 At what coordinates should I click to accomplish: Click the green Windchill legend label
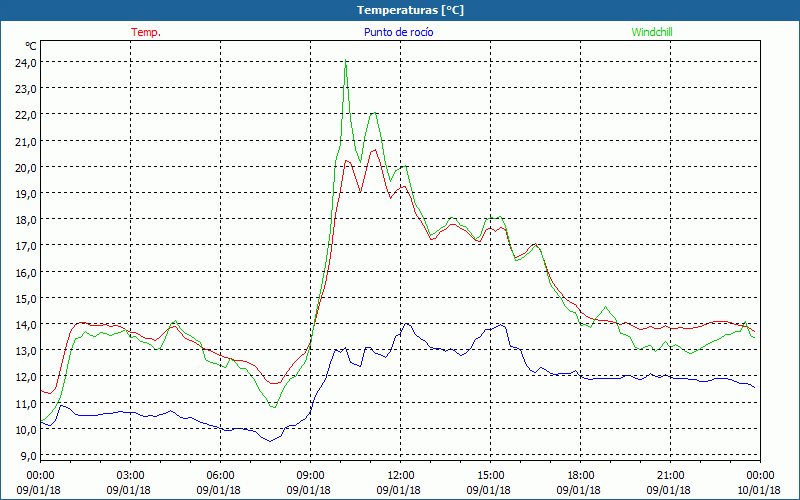point(652,32)
